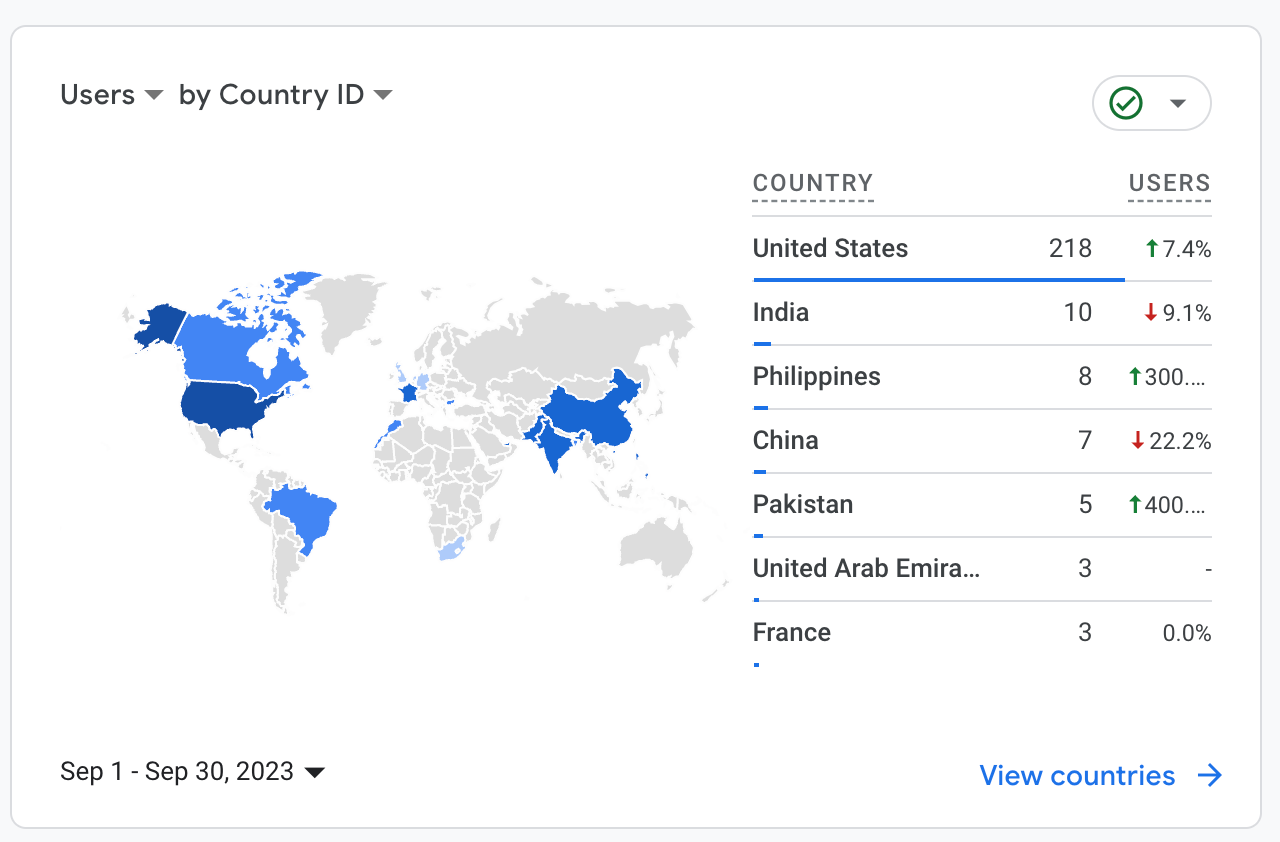Open the Users metric dropdown
This screenshot has width=1280, height=842.
(x=111, y=95)
